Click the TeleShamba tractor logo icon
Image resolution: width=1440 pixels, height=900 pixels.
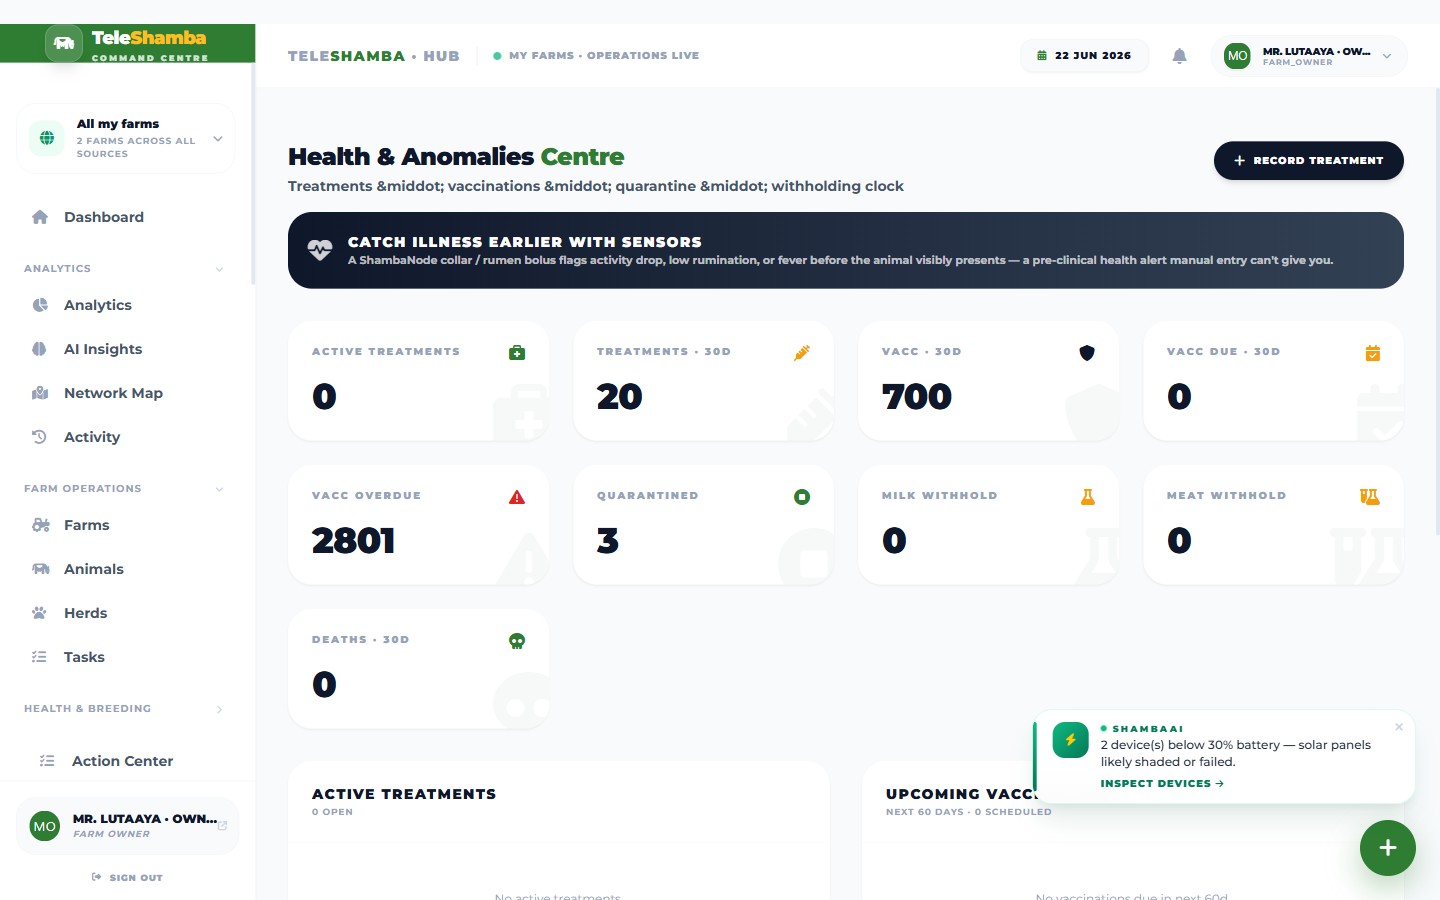pyautogui.click(x=64, y=43)
